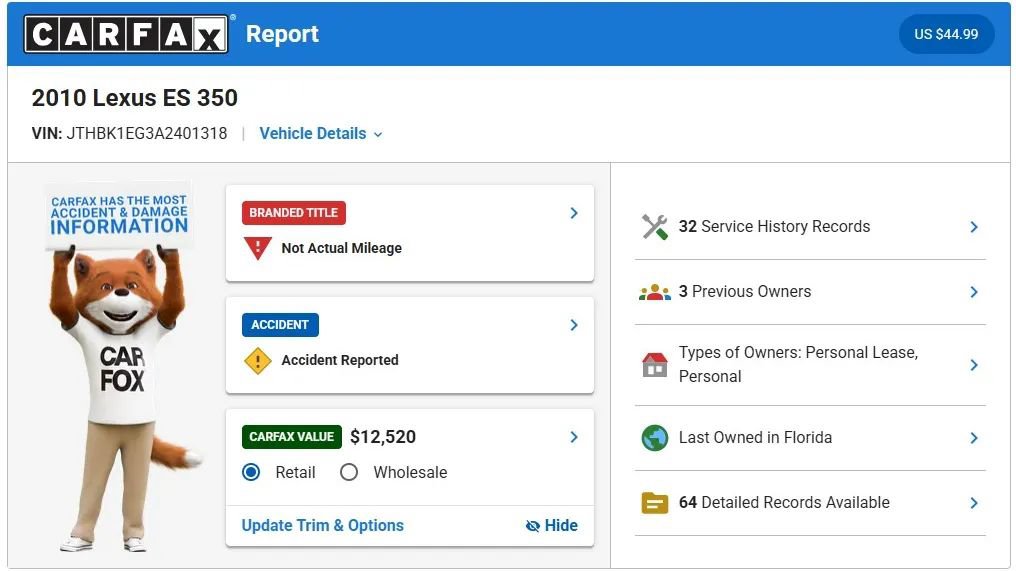The width and height of the screenshot is (1016, 571).
Task: Open the CARFAX Value card chevron
Action: pyautogui.click(x=573, y=437)
